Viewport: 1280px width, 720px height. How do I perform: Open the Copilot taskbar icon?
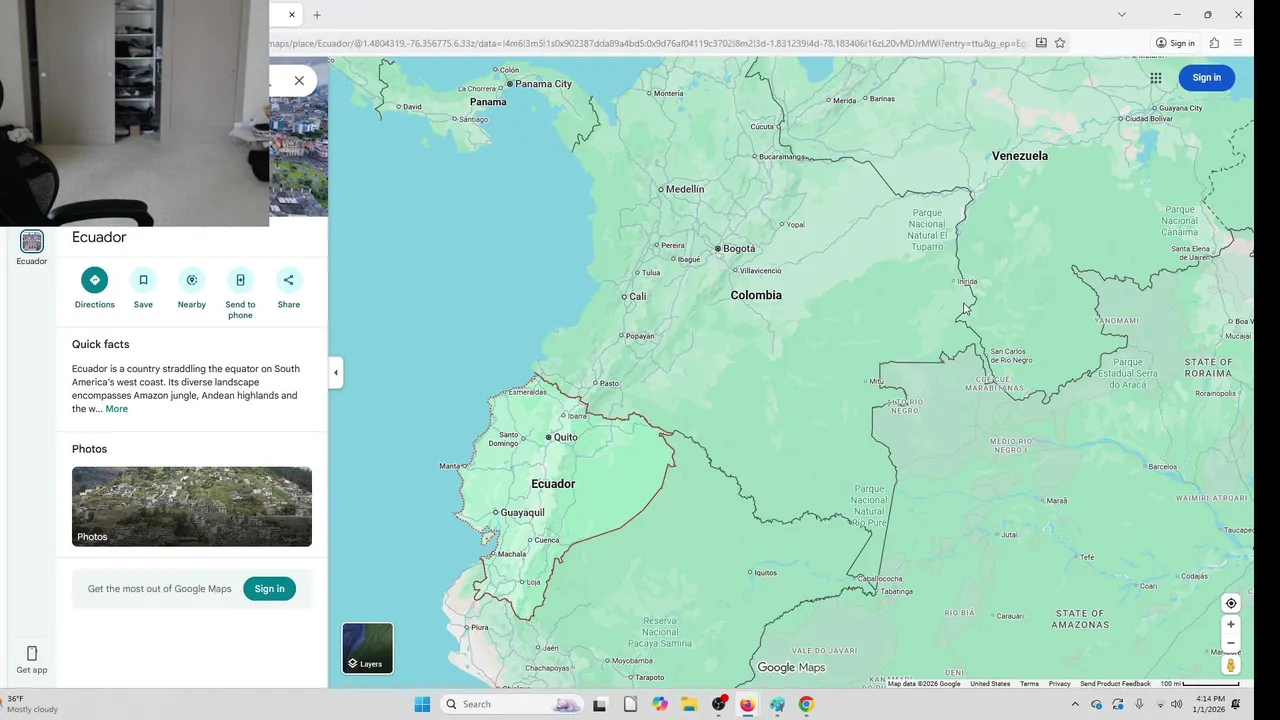click(660, 704)
